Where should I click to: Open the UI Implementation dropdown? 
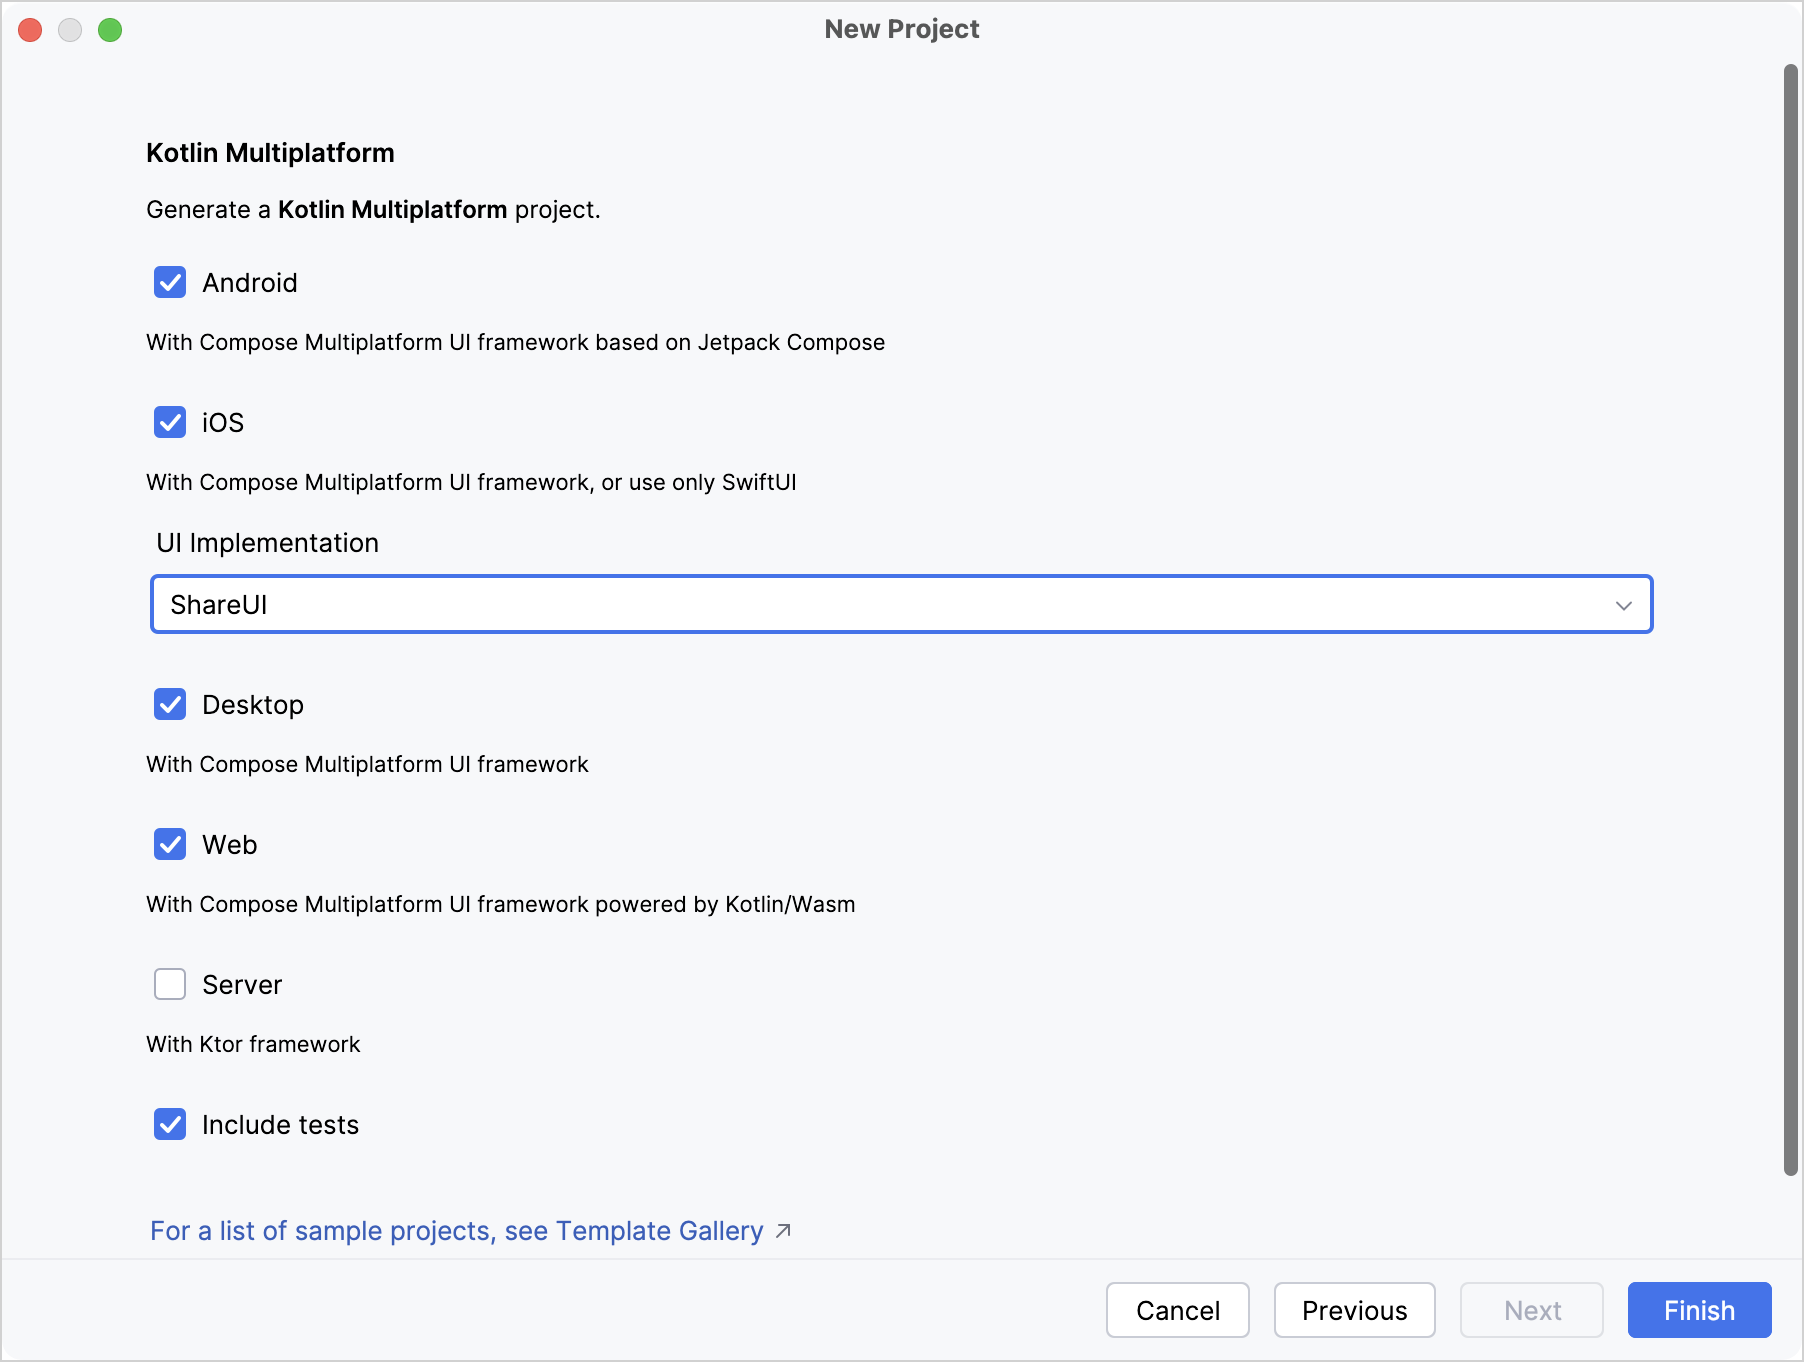pos(900,604)
